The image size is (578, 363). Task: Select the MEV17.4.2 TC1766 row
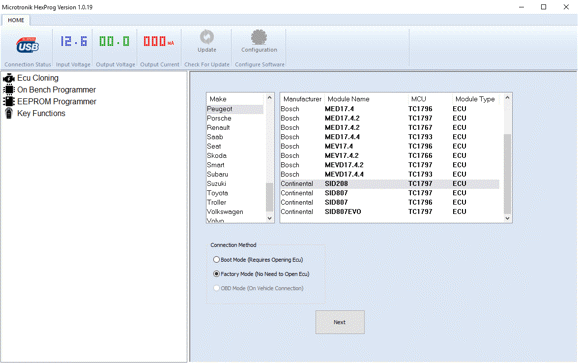tap(390, 156)
